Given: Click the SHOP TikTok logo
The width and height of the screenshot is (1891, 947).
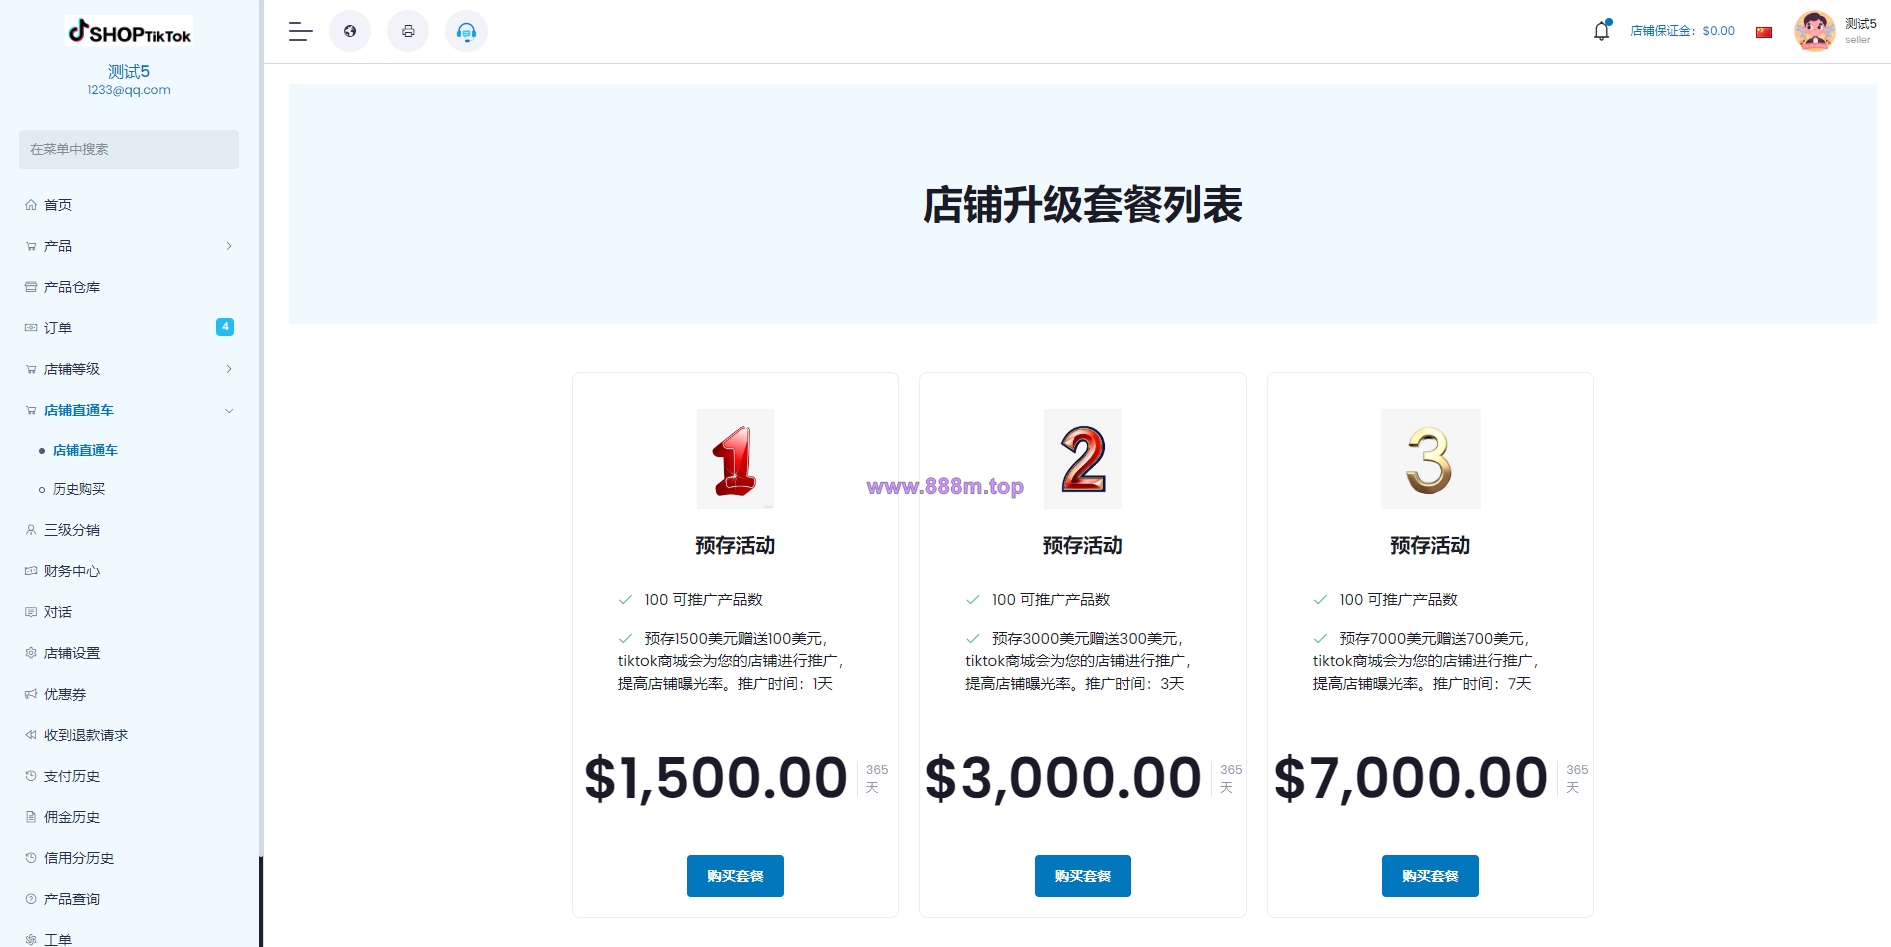Looking at the screenshot, I should tap(130, 32).
